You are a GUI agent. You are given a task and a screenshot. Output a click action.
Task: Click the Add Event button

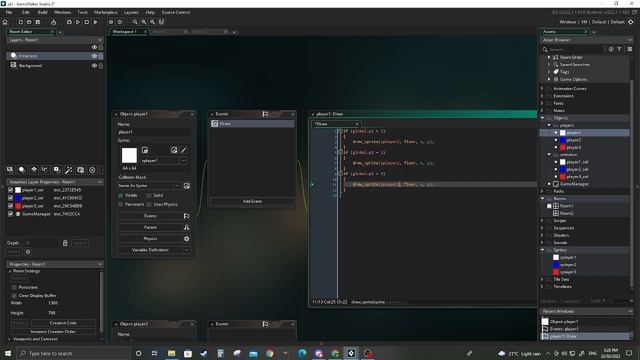[x=252, y=201]
